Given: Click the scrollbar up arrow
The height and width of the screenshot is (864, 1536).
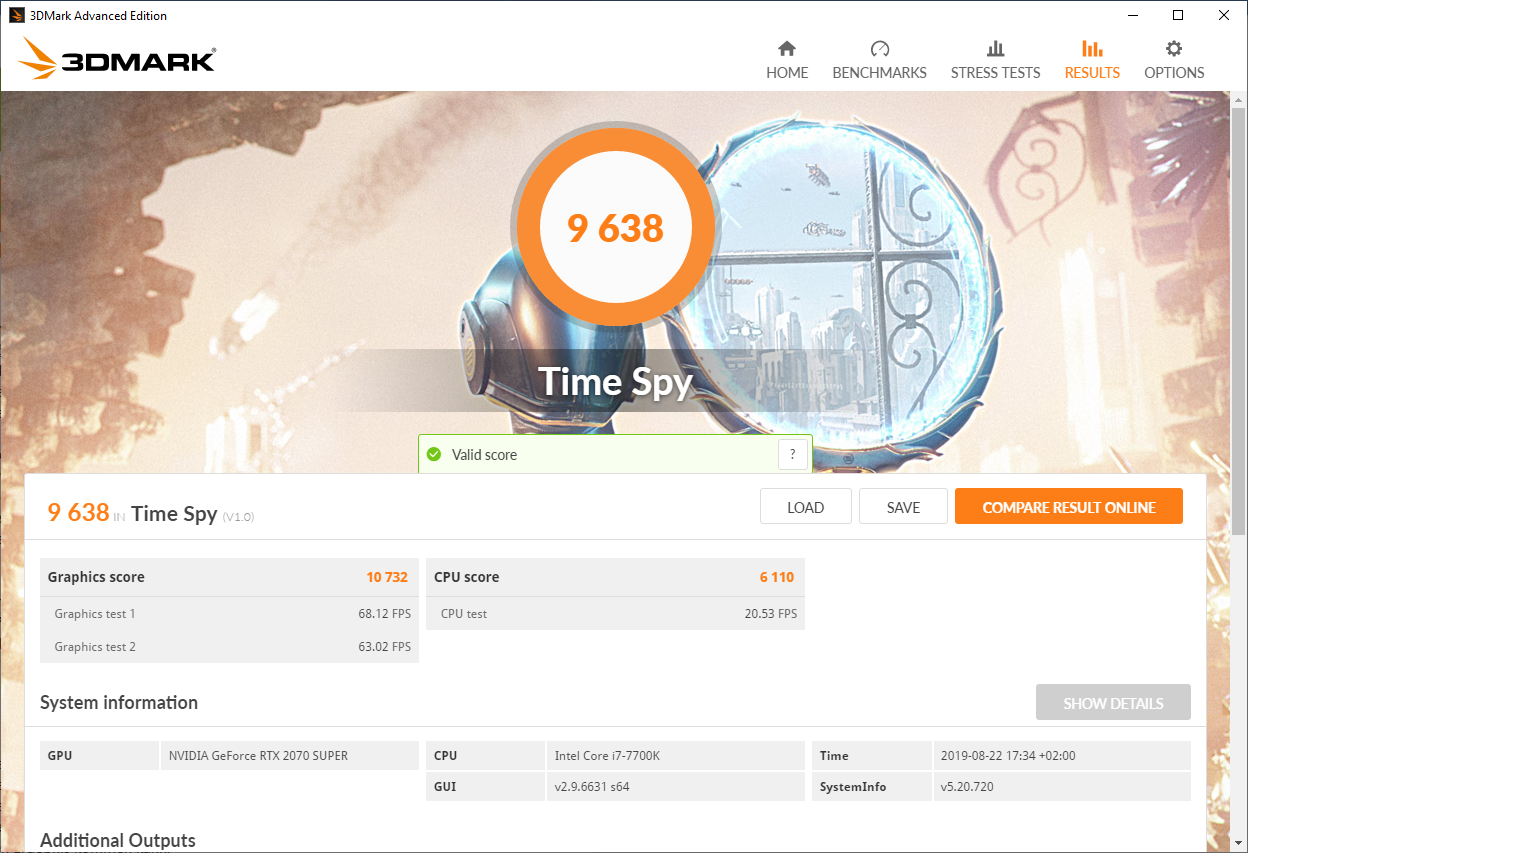Looking at the screenshot, I should (1239, 100).
